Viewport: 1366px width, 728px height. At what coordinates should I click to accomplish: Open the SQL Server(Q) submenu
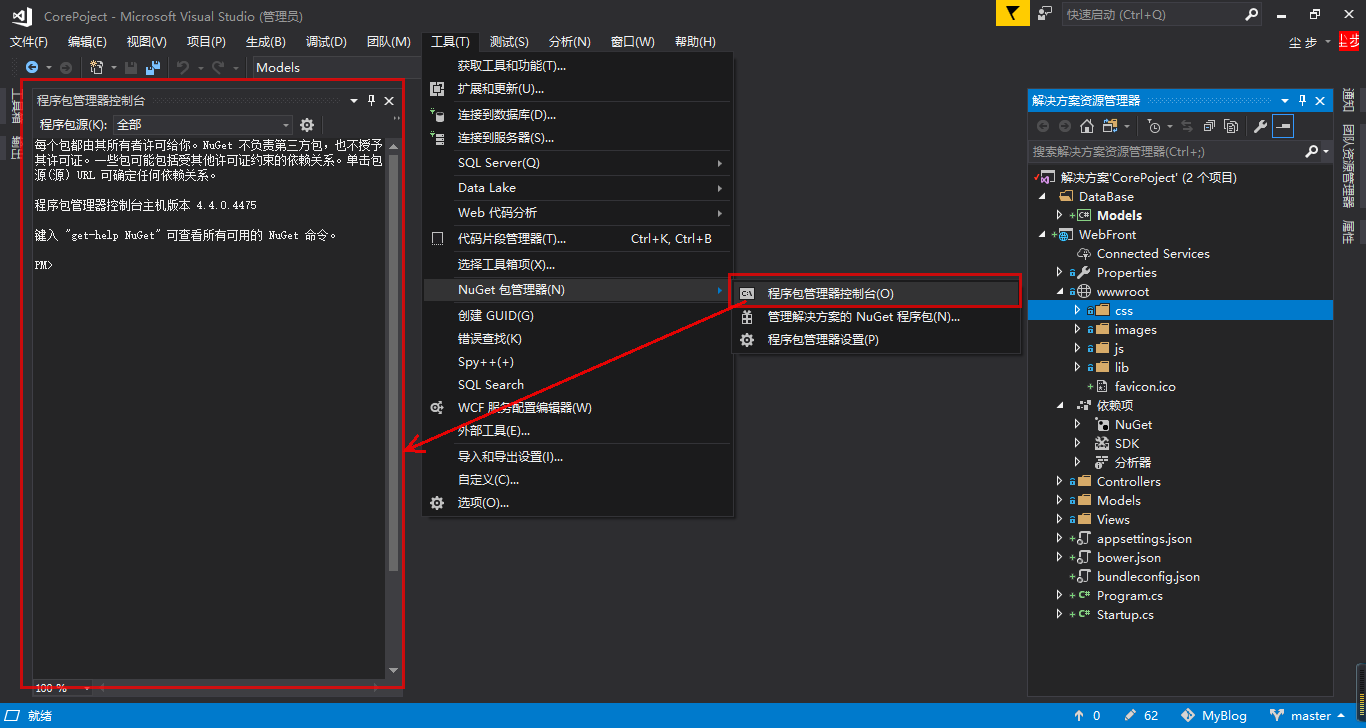coord(578,163)
